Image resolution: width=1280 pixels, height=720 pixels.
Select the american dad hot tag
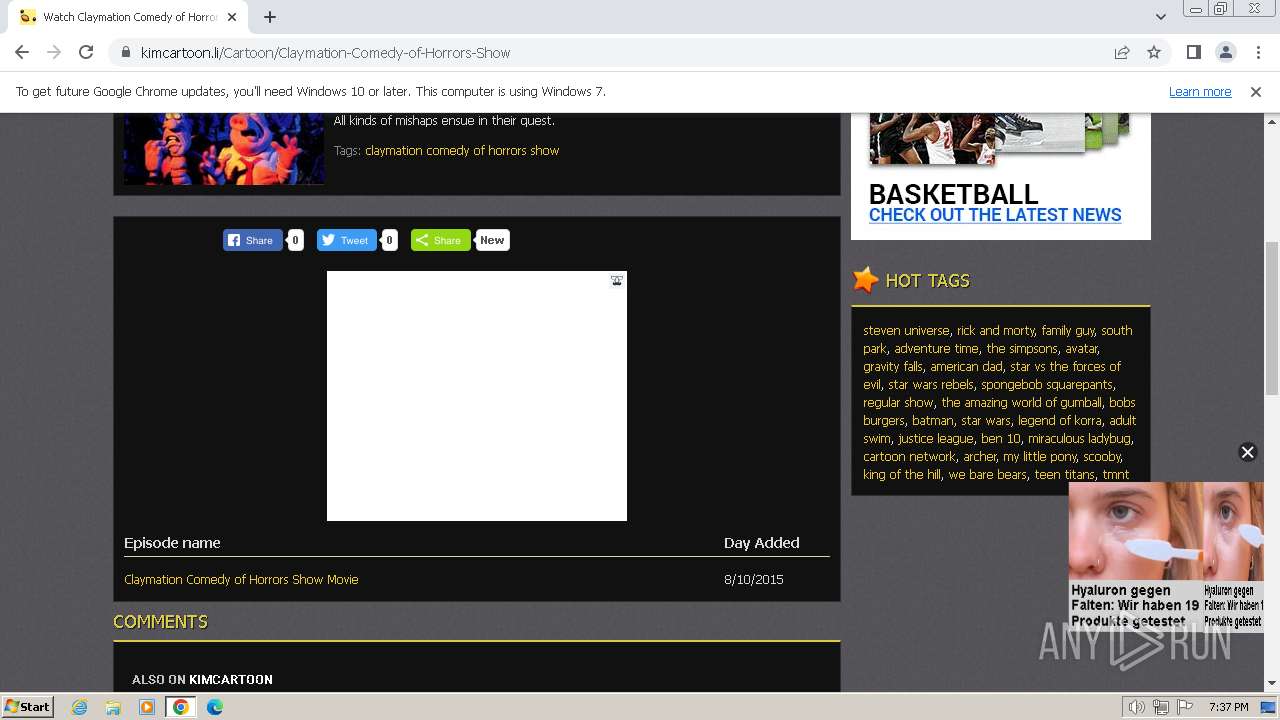[966, 367]
